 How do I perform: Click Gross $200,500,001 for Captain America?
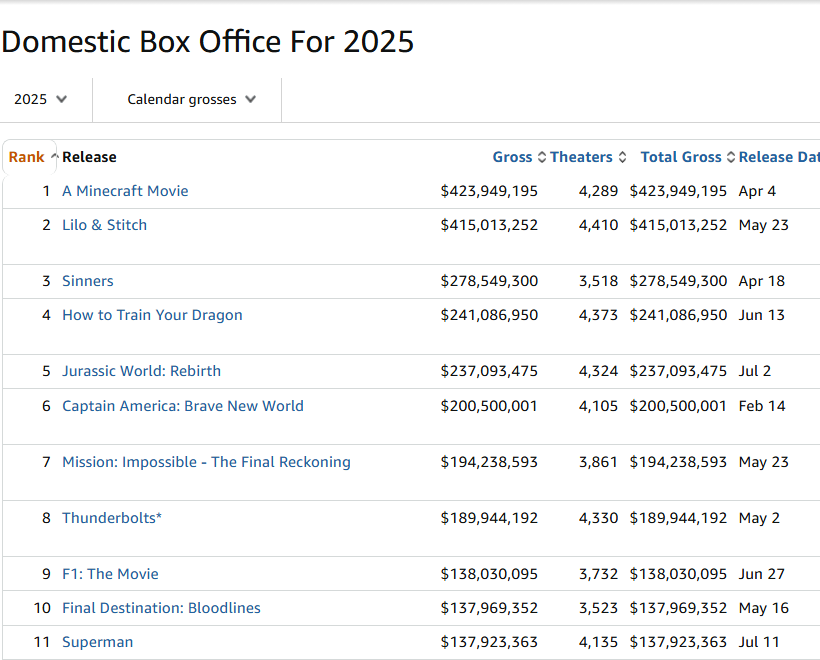coord(489,406)
